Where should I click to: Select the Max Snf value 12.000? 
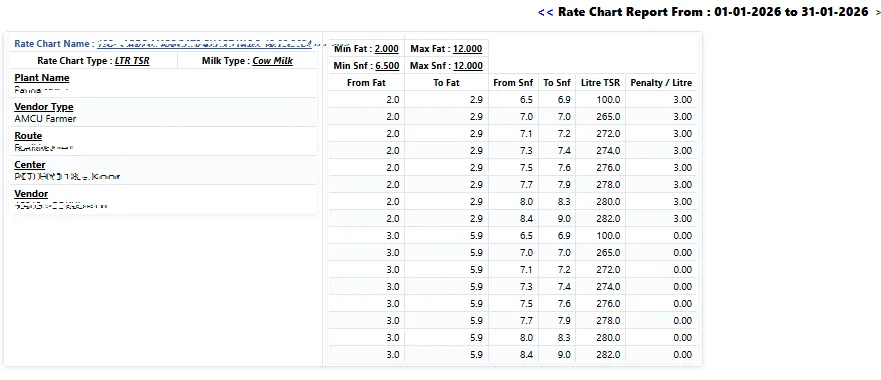(468, 66)
